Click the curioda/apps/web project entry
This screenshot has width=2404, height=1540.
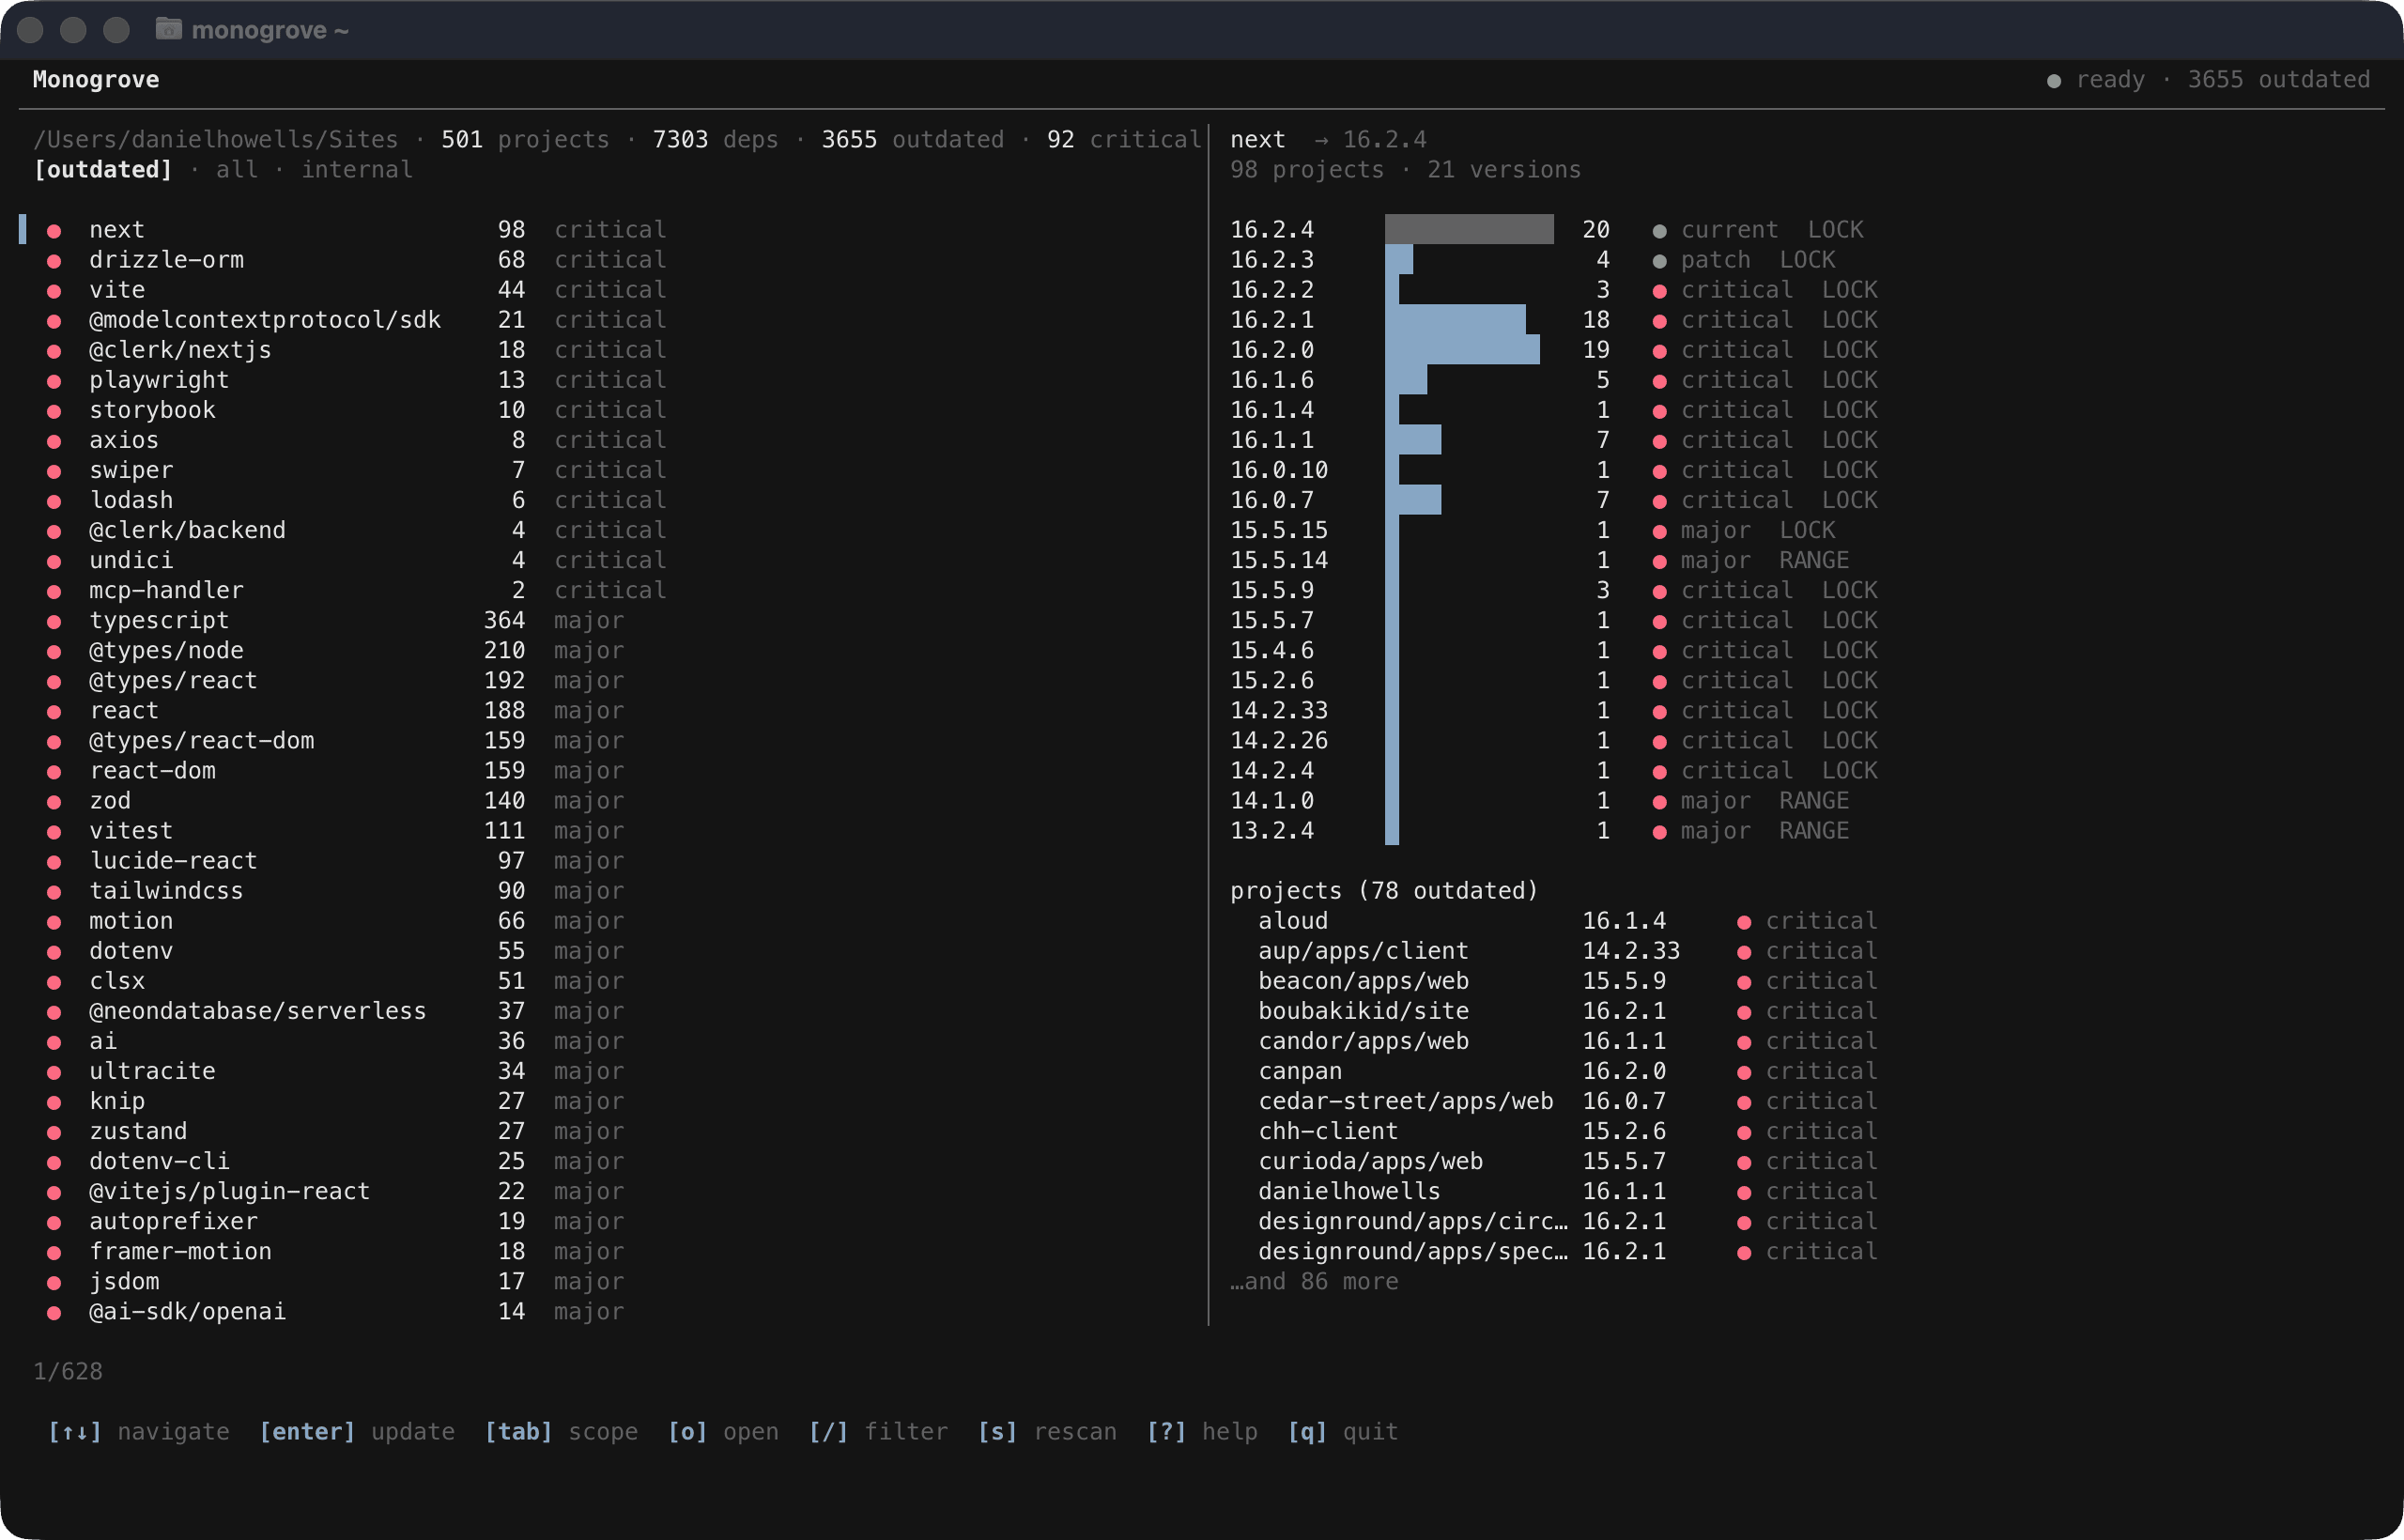click(1370, 1161)
